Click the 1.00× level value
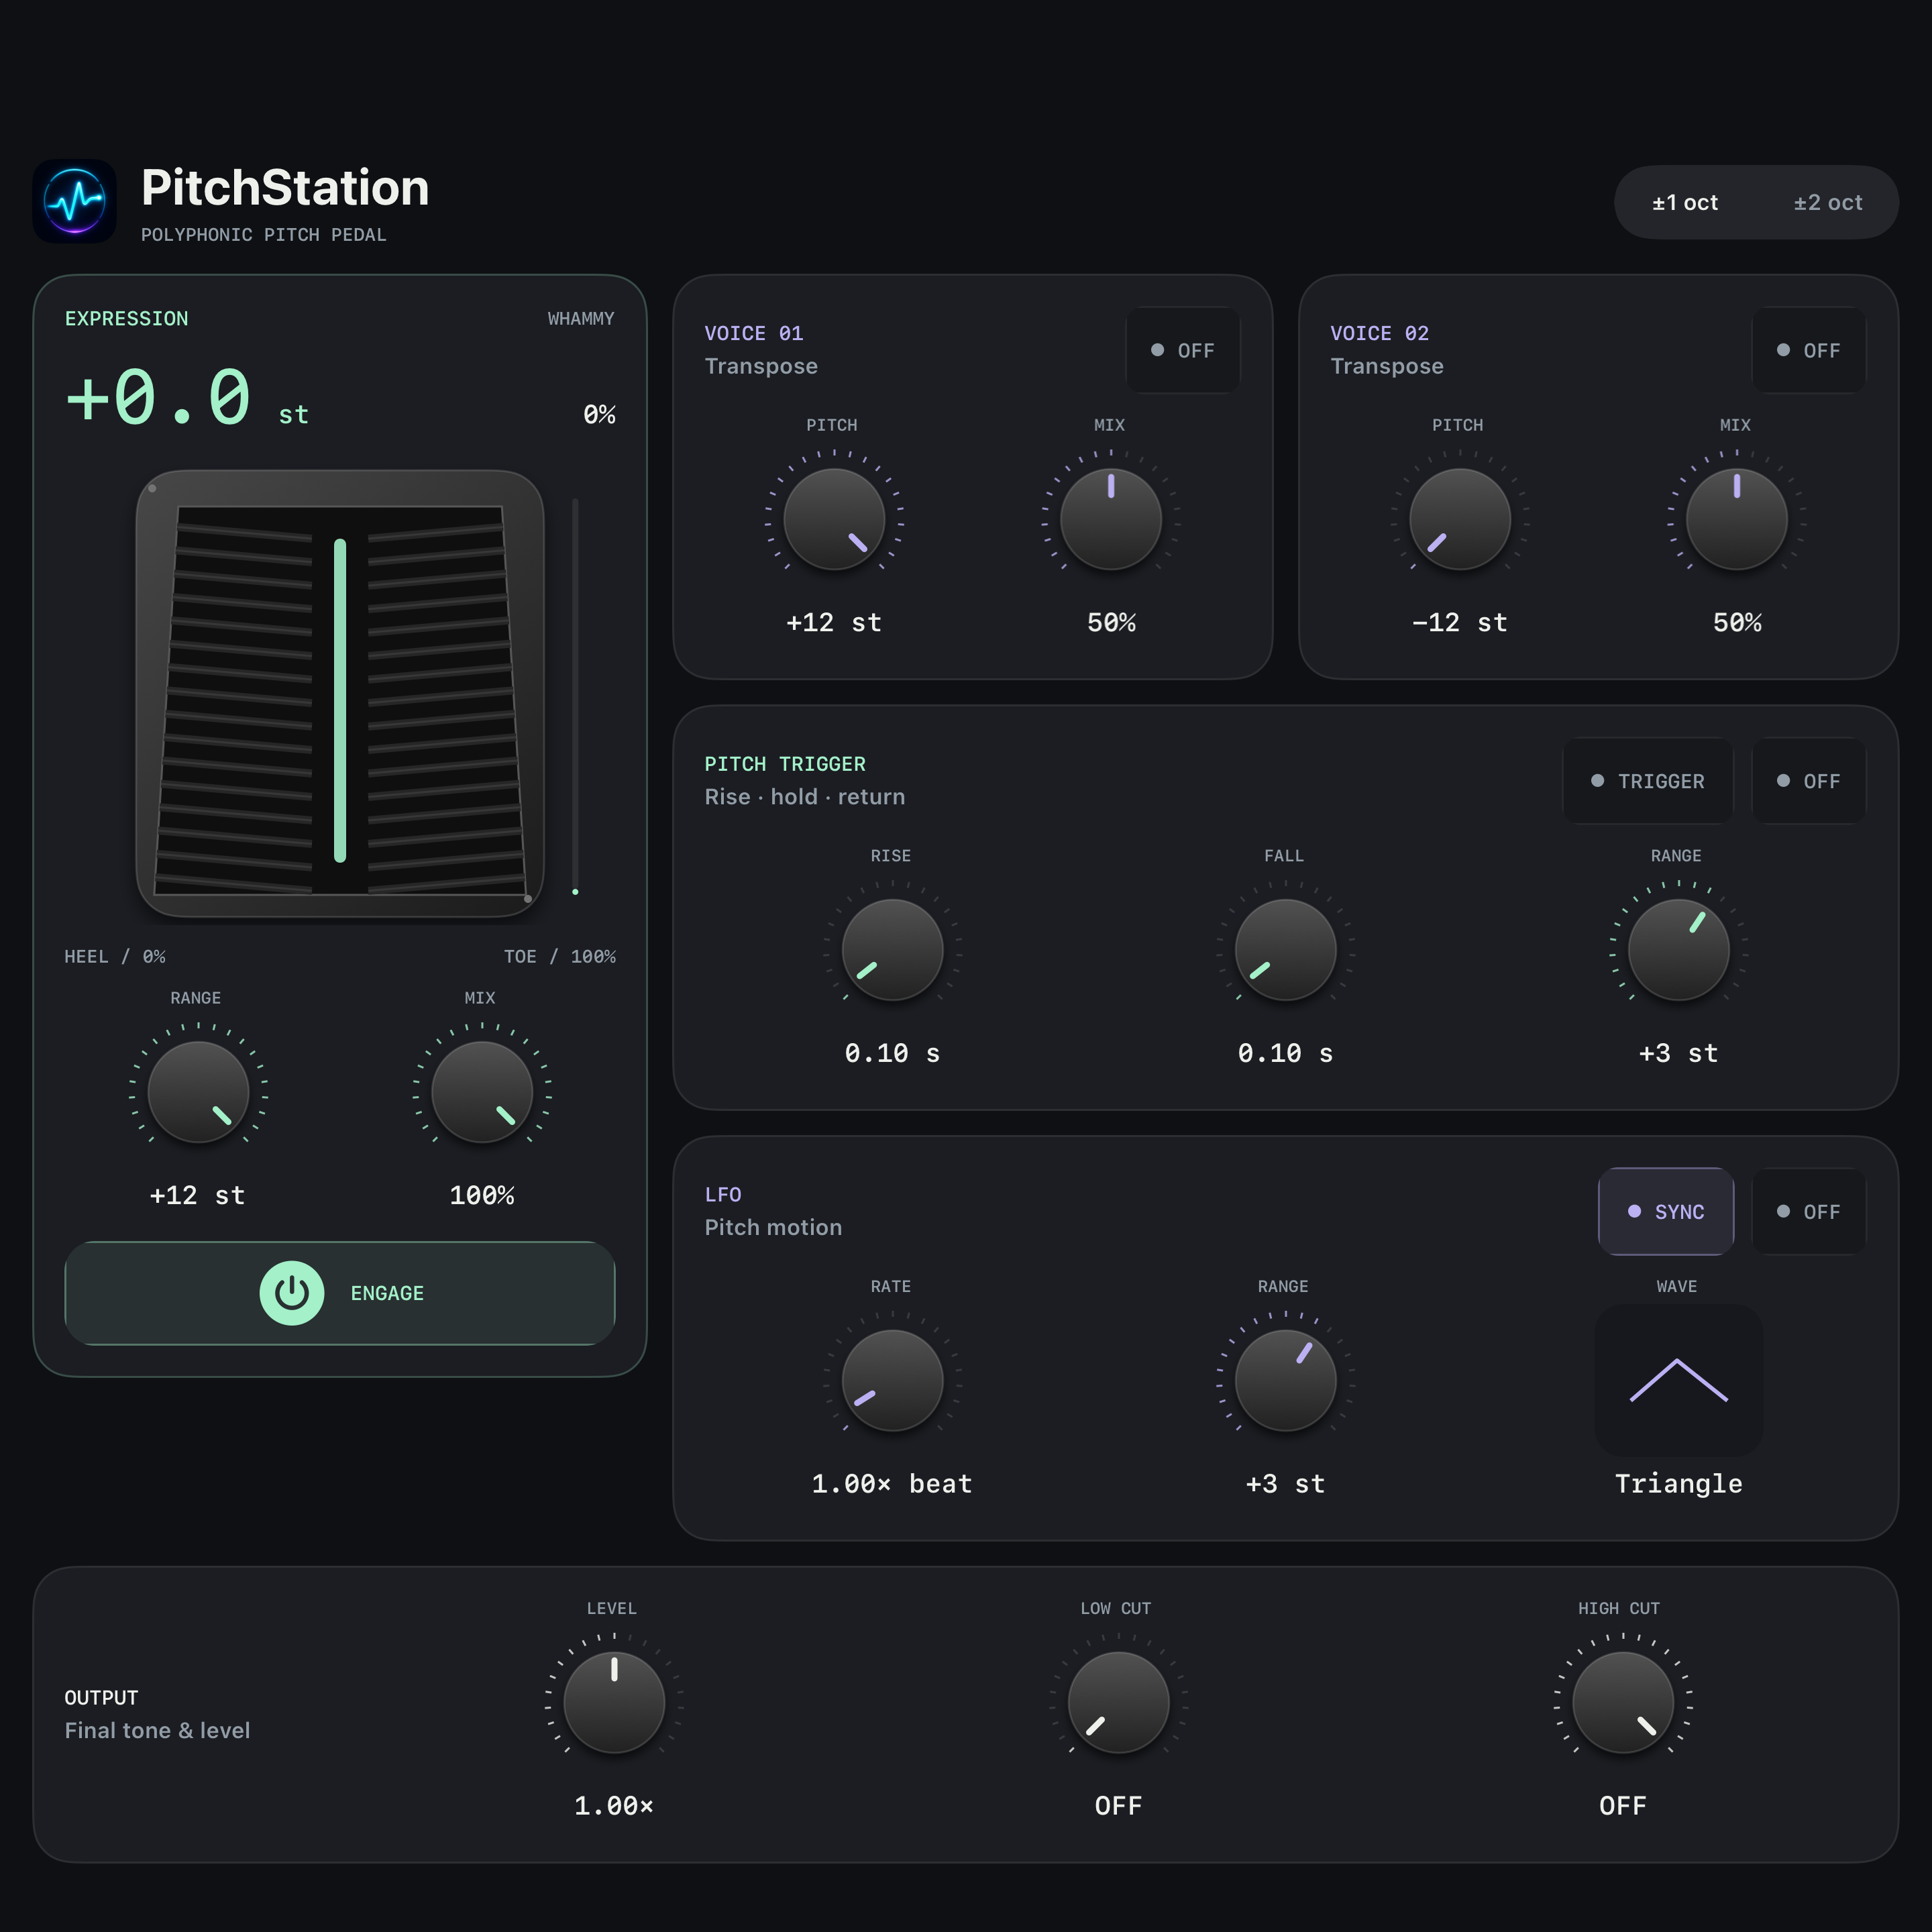1932x1932 pixels. click(614, 1806)
